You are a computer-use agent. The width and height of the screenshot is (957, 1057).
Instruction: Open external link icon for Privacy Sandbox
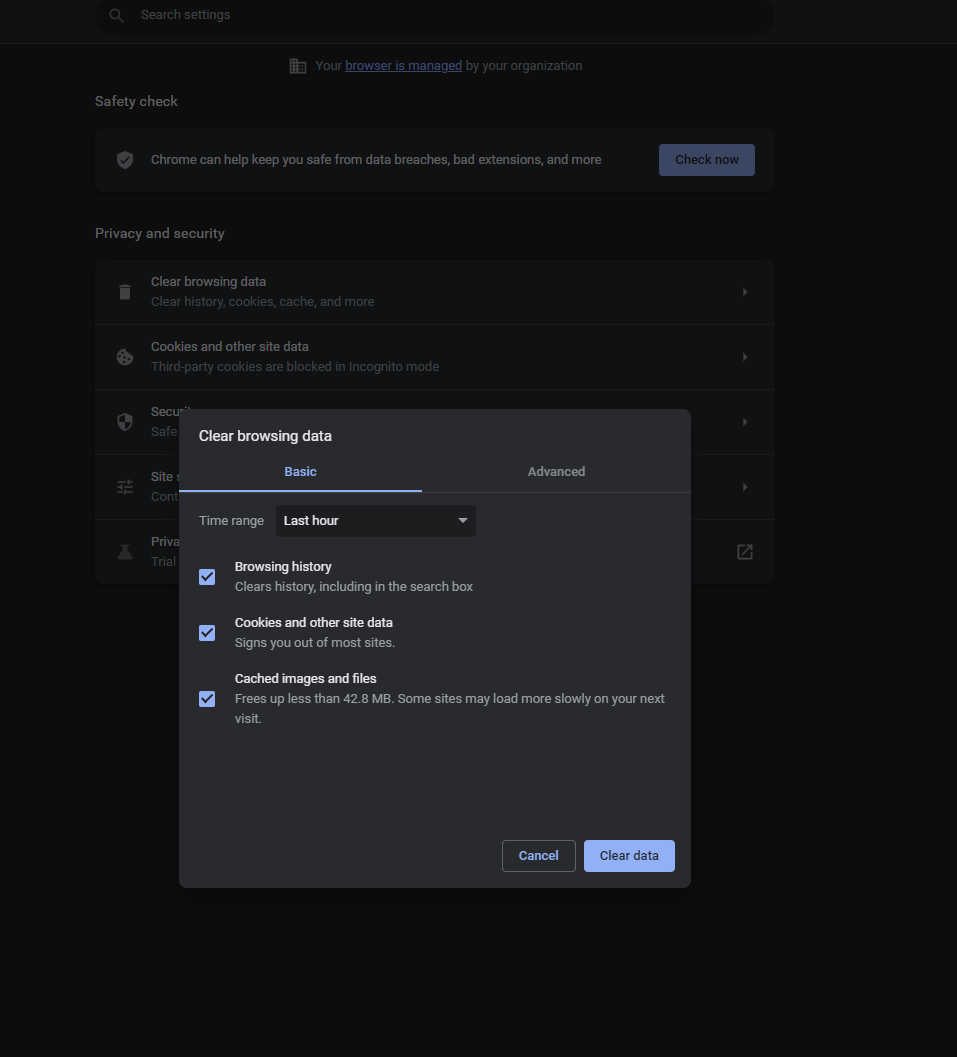[x=745, y=552]
